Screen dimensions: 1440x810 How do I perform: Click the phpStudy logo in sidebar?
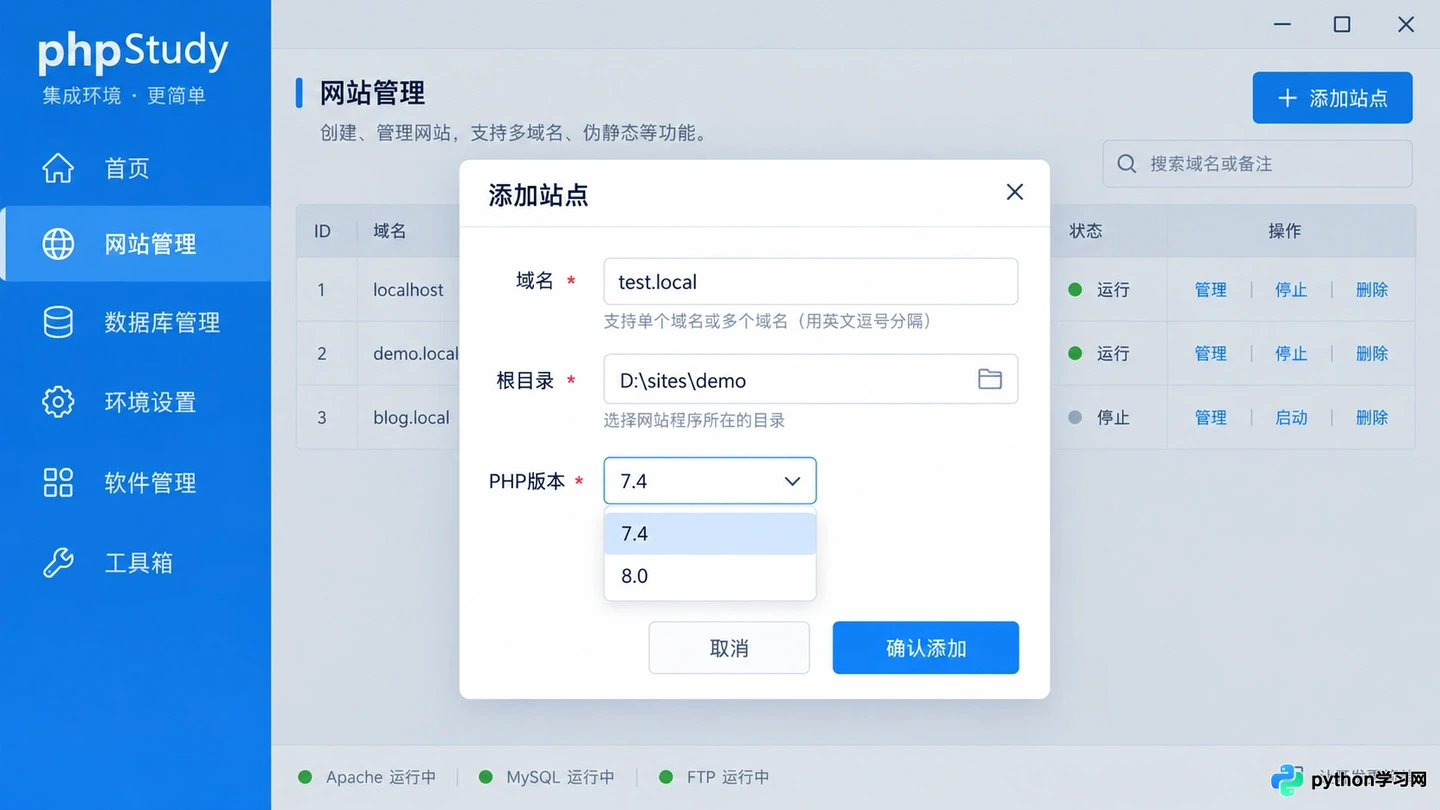click(133, 52)
